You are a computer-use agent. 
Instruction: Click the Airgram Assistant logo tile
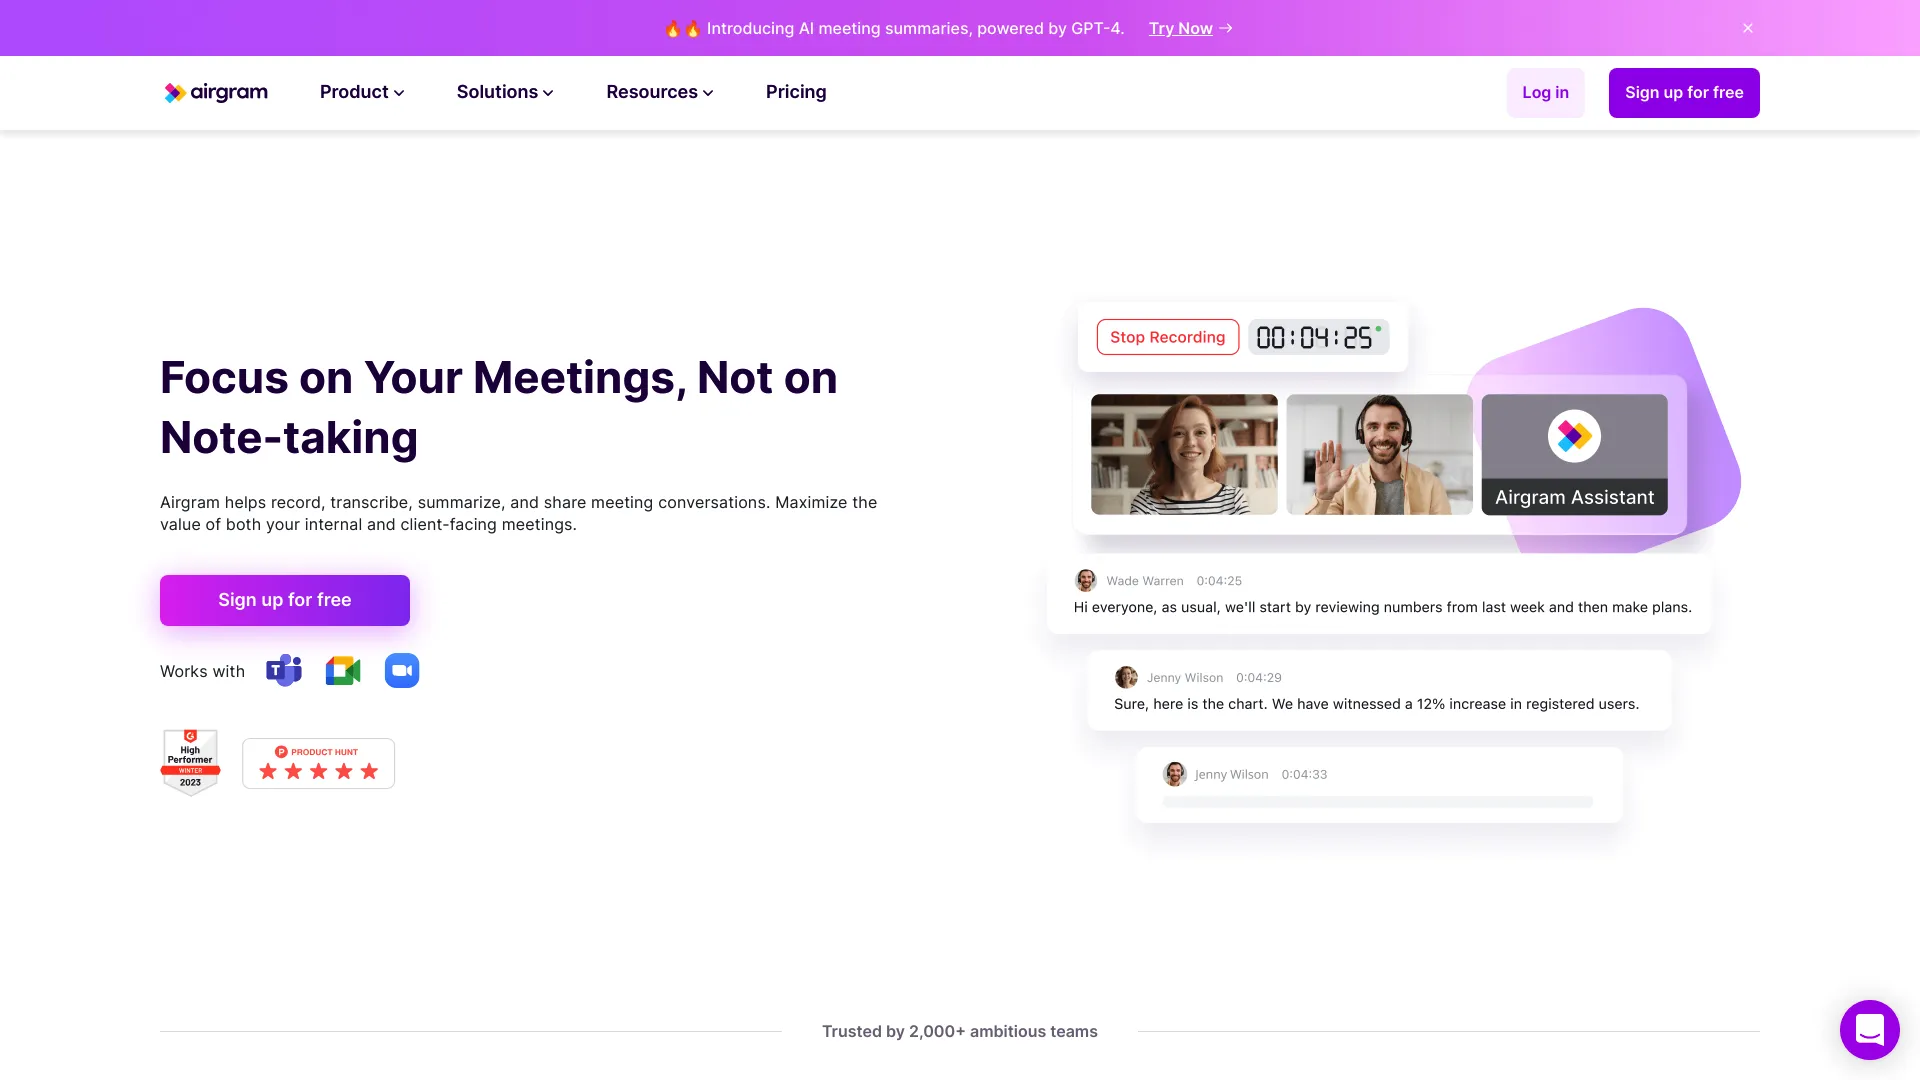coord(1574,454)
